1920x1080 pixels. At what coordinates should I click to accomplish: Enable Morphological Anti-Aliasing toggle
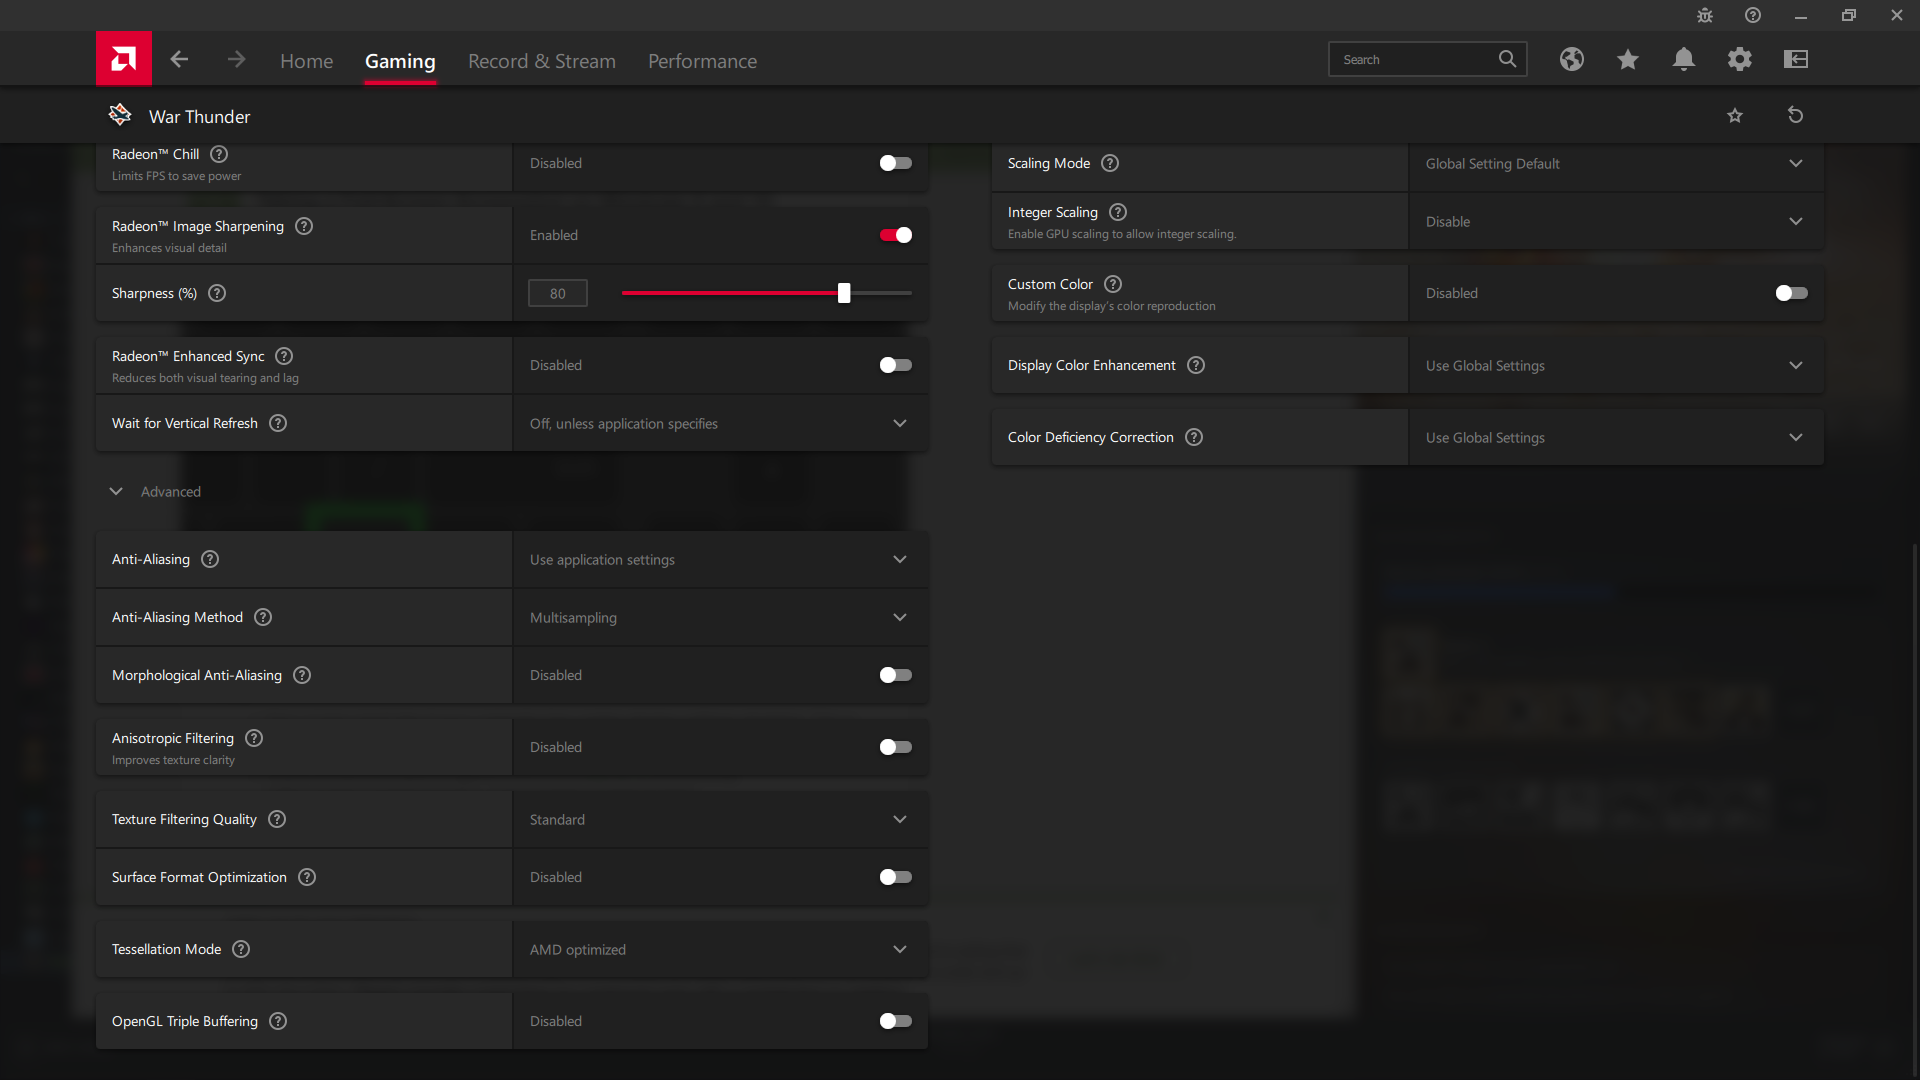pos(895,675)
